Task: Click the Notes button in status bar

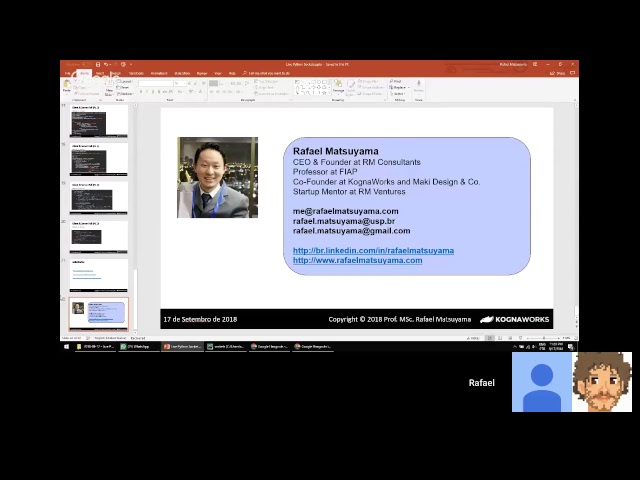Action: pos(472,338)
